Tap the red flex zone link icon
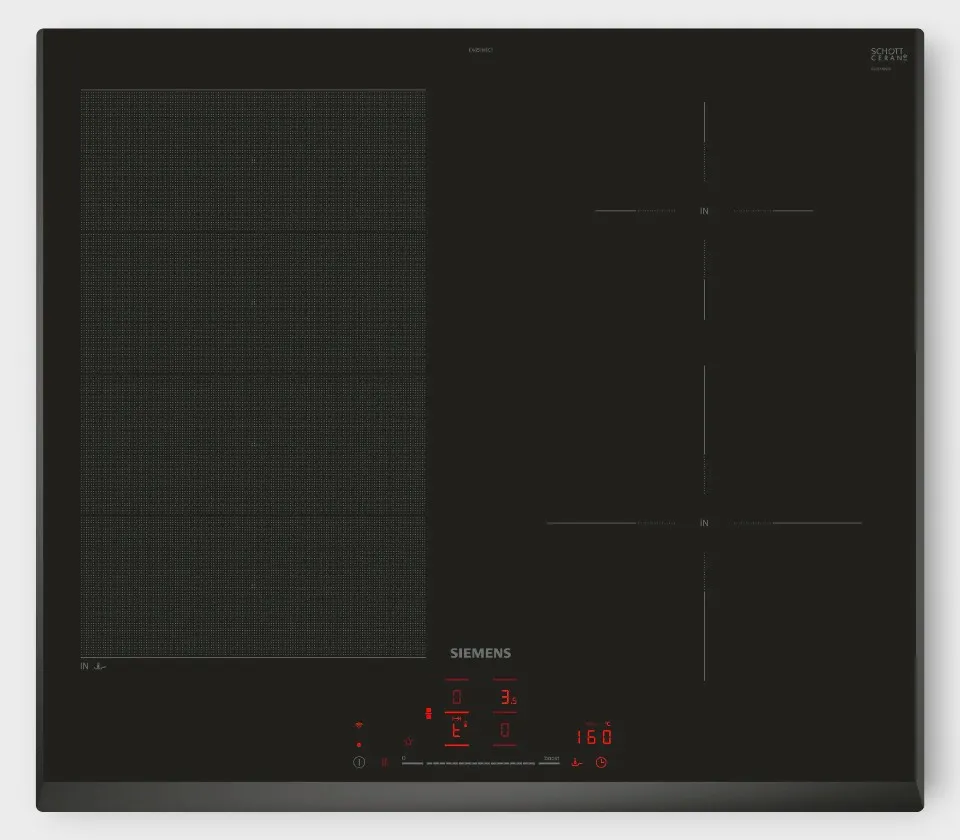The image size is (960, 840). pyautogui.click(x=429, y=714)
